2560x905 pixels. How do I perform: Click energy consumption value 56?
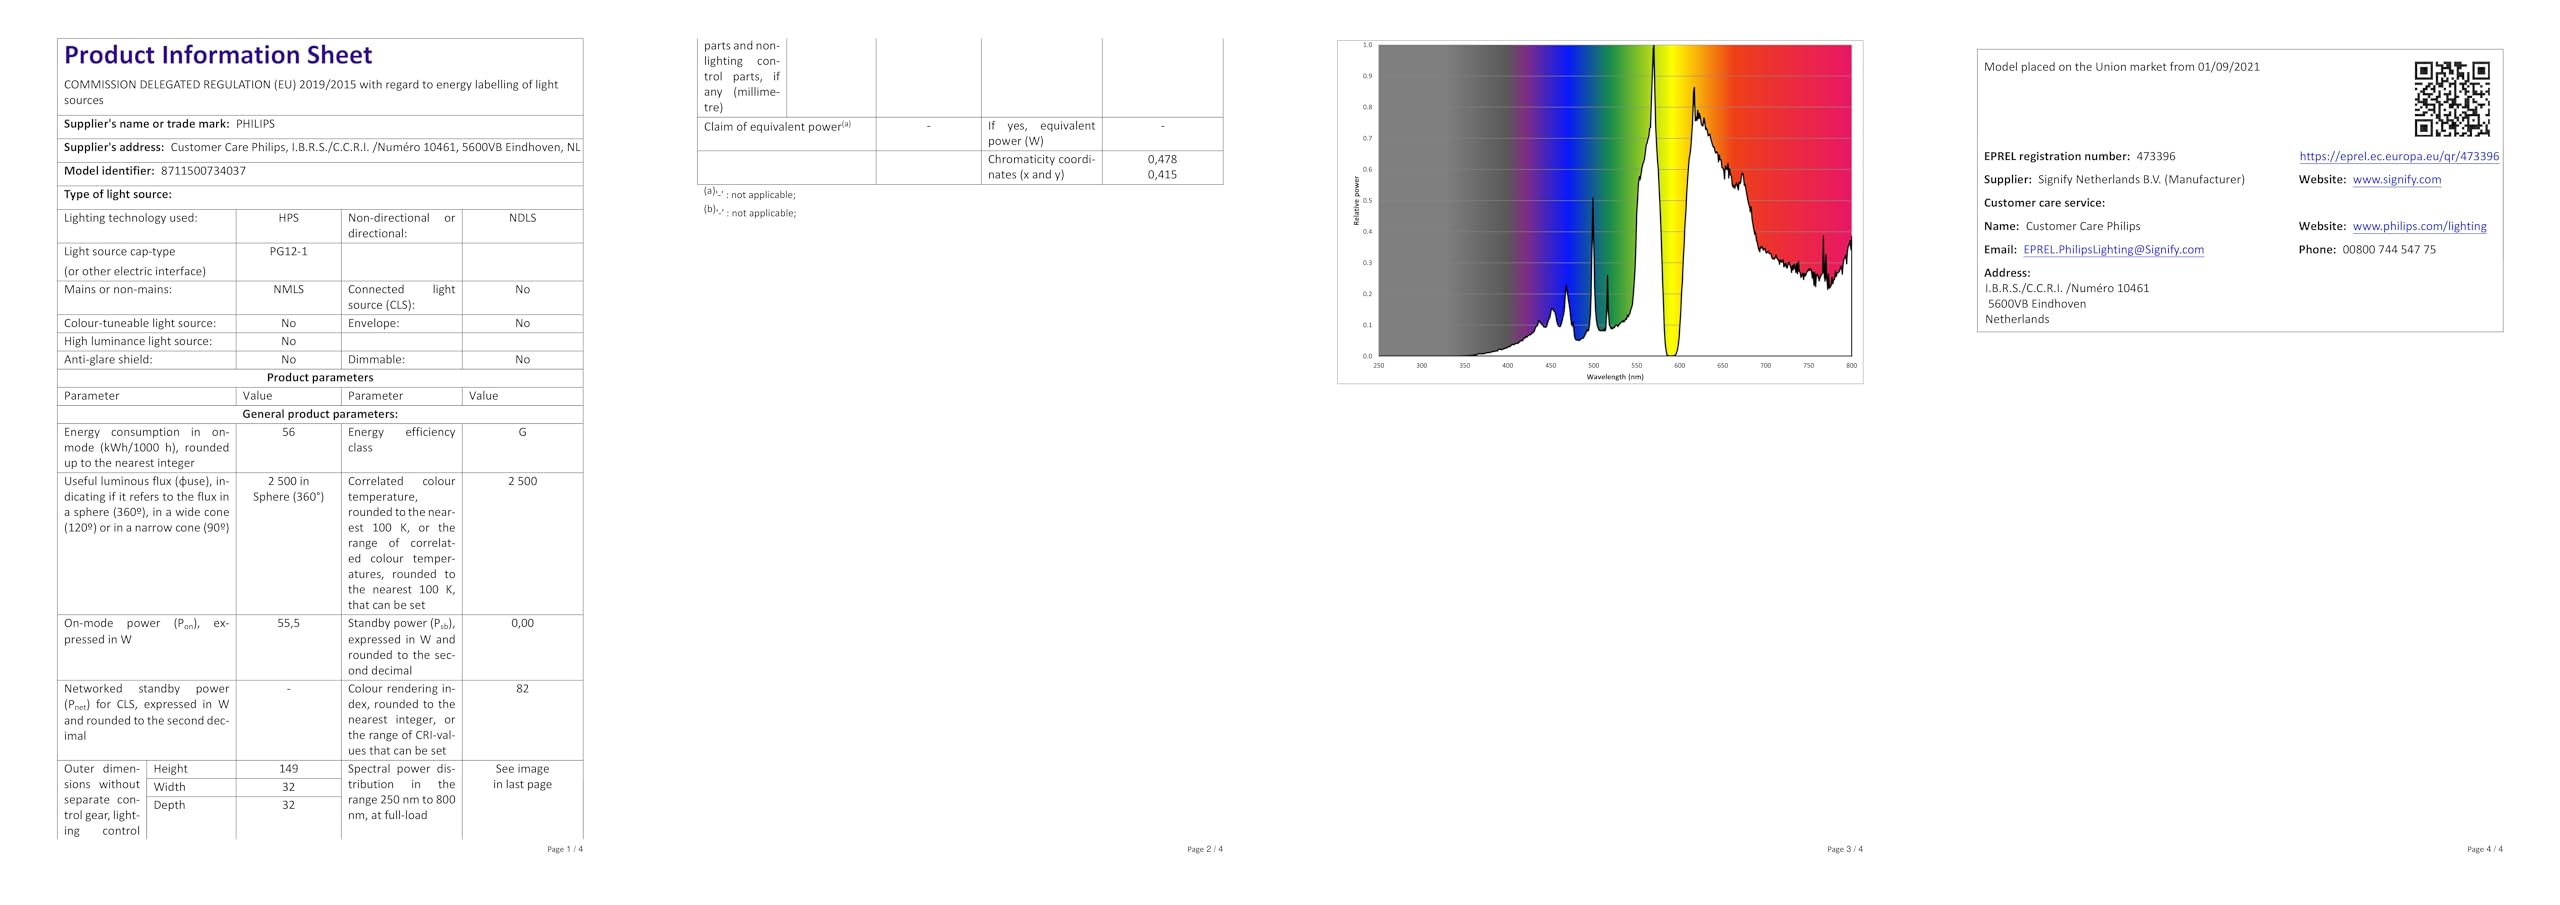pyautogui.click(x=288, y=432)
